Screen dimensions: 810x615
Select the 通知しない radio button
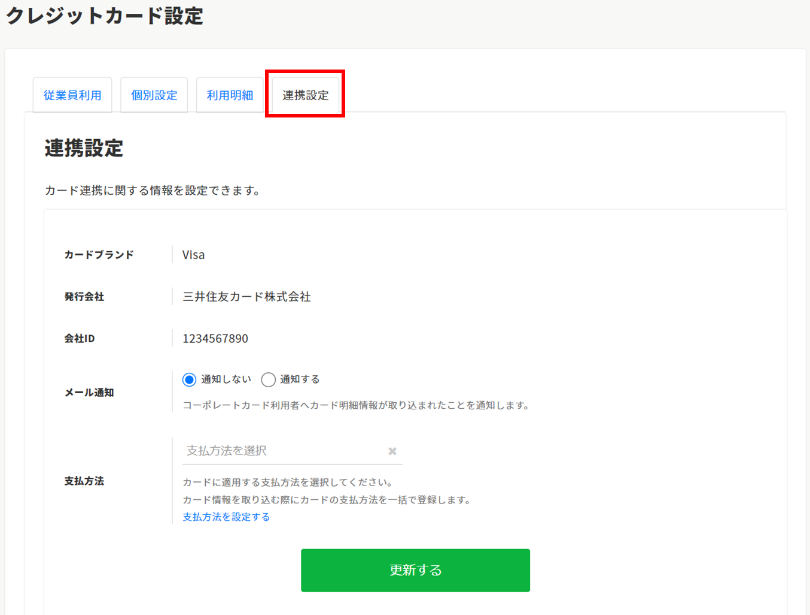click(x=190, y=380)
